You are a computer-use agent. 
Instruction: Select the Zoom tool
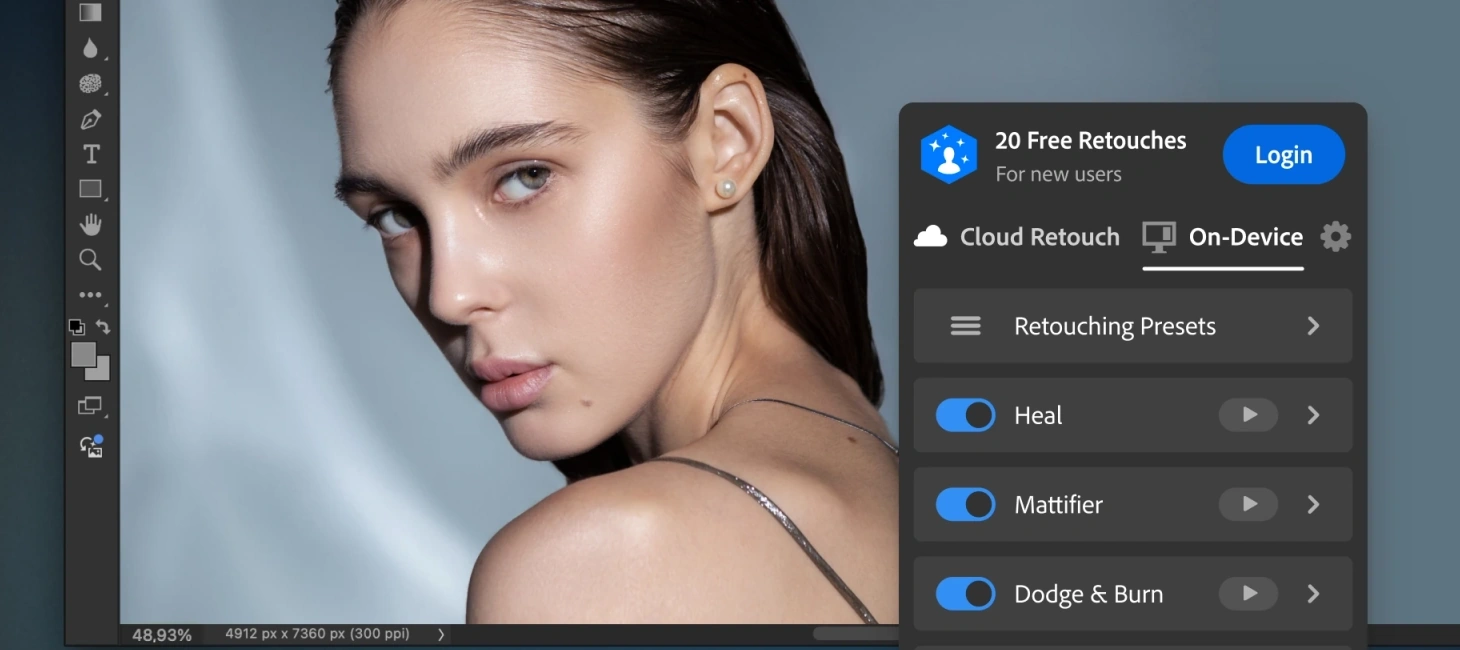click(91, 260)
